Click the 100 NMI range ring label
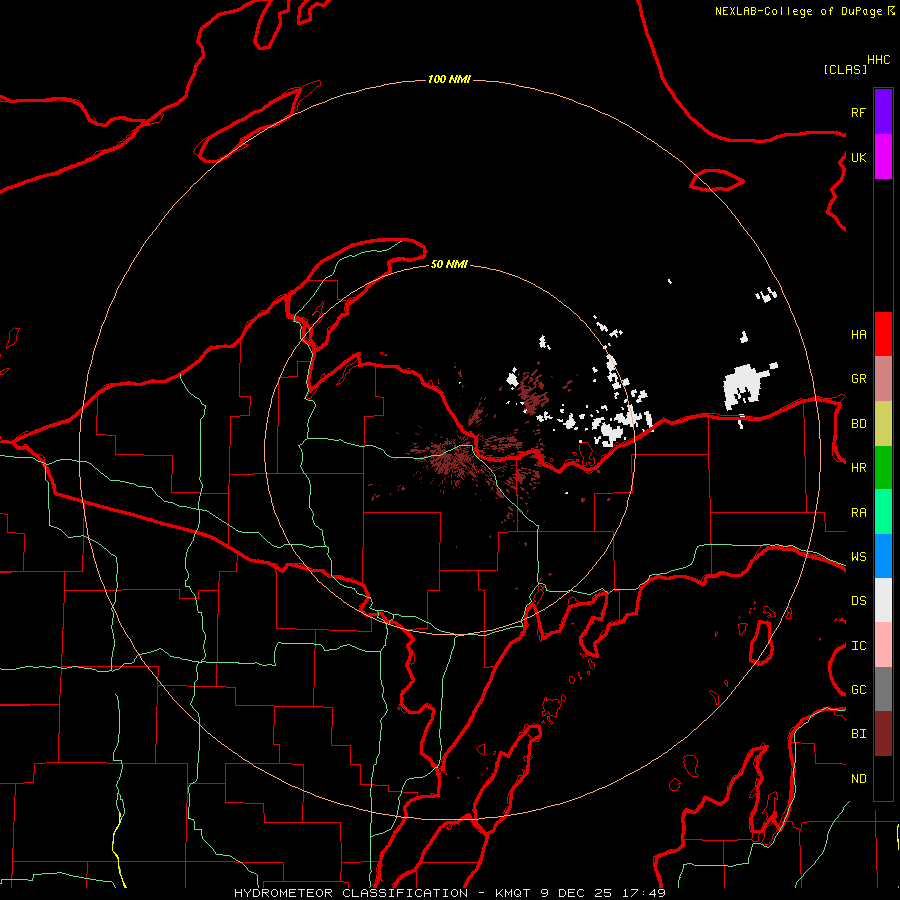The width and height of the screenshot is (900, 900). point(449,79)
